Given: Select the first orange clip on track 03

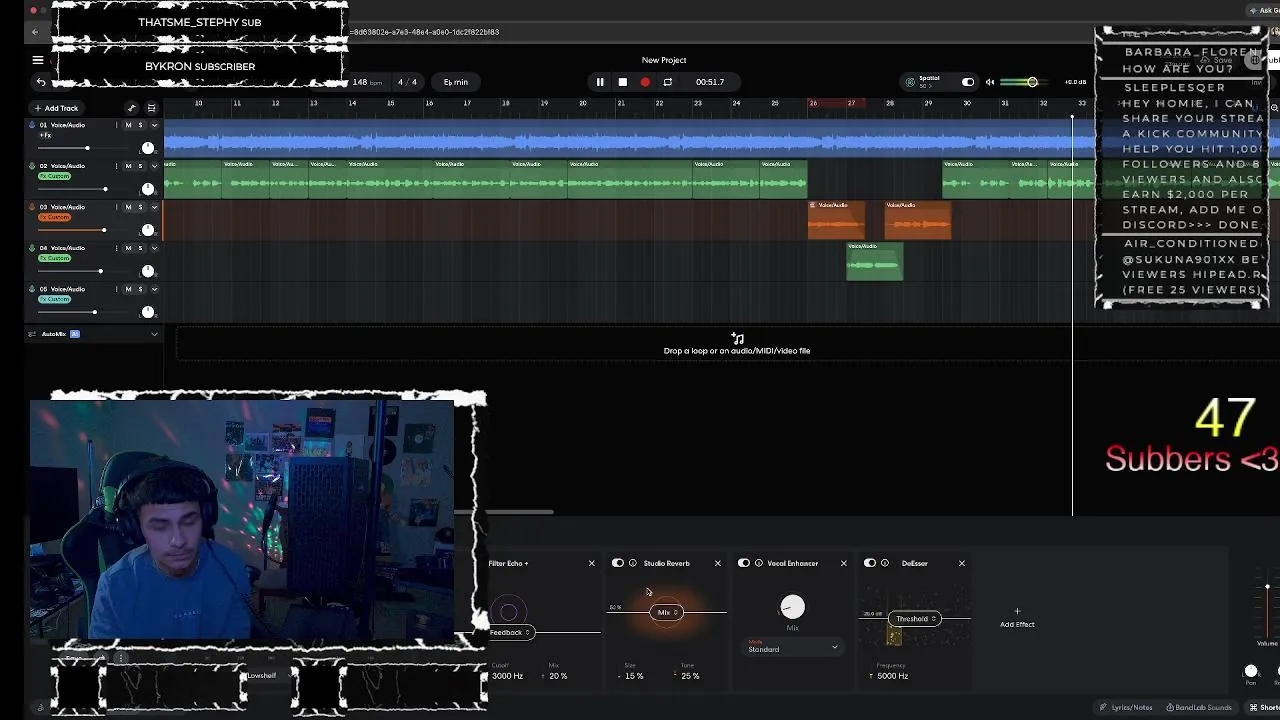Looking at the screenshot, I should 836,220.
